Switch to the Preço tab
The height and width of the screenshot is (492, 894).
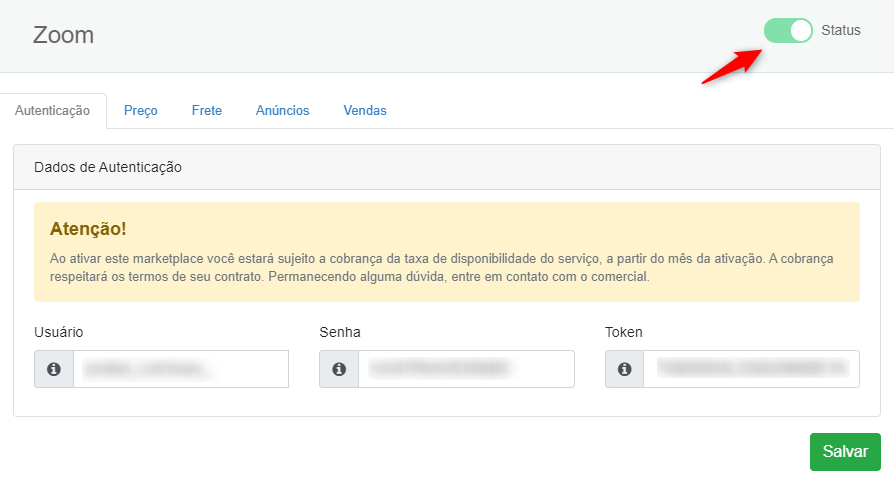coord(141,111)
